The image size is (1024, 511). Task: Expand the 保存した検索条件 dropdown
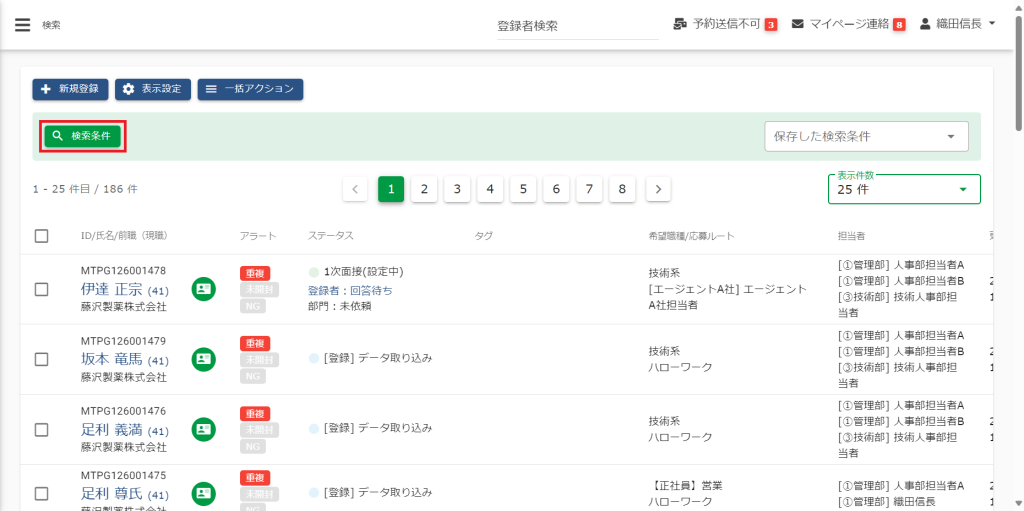pyautogui.click(x=866, y=137)
